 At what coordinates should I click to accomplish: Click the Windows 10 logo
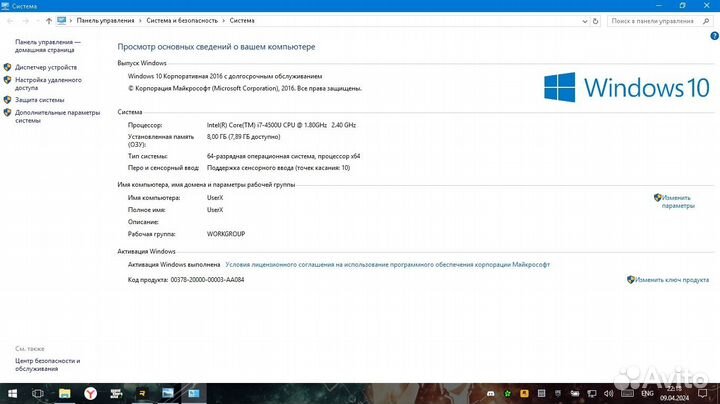(627, 87)
